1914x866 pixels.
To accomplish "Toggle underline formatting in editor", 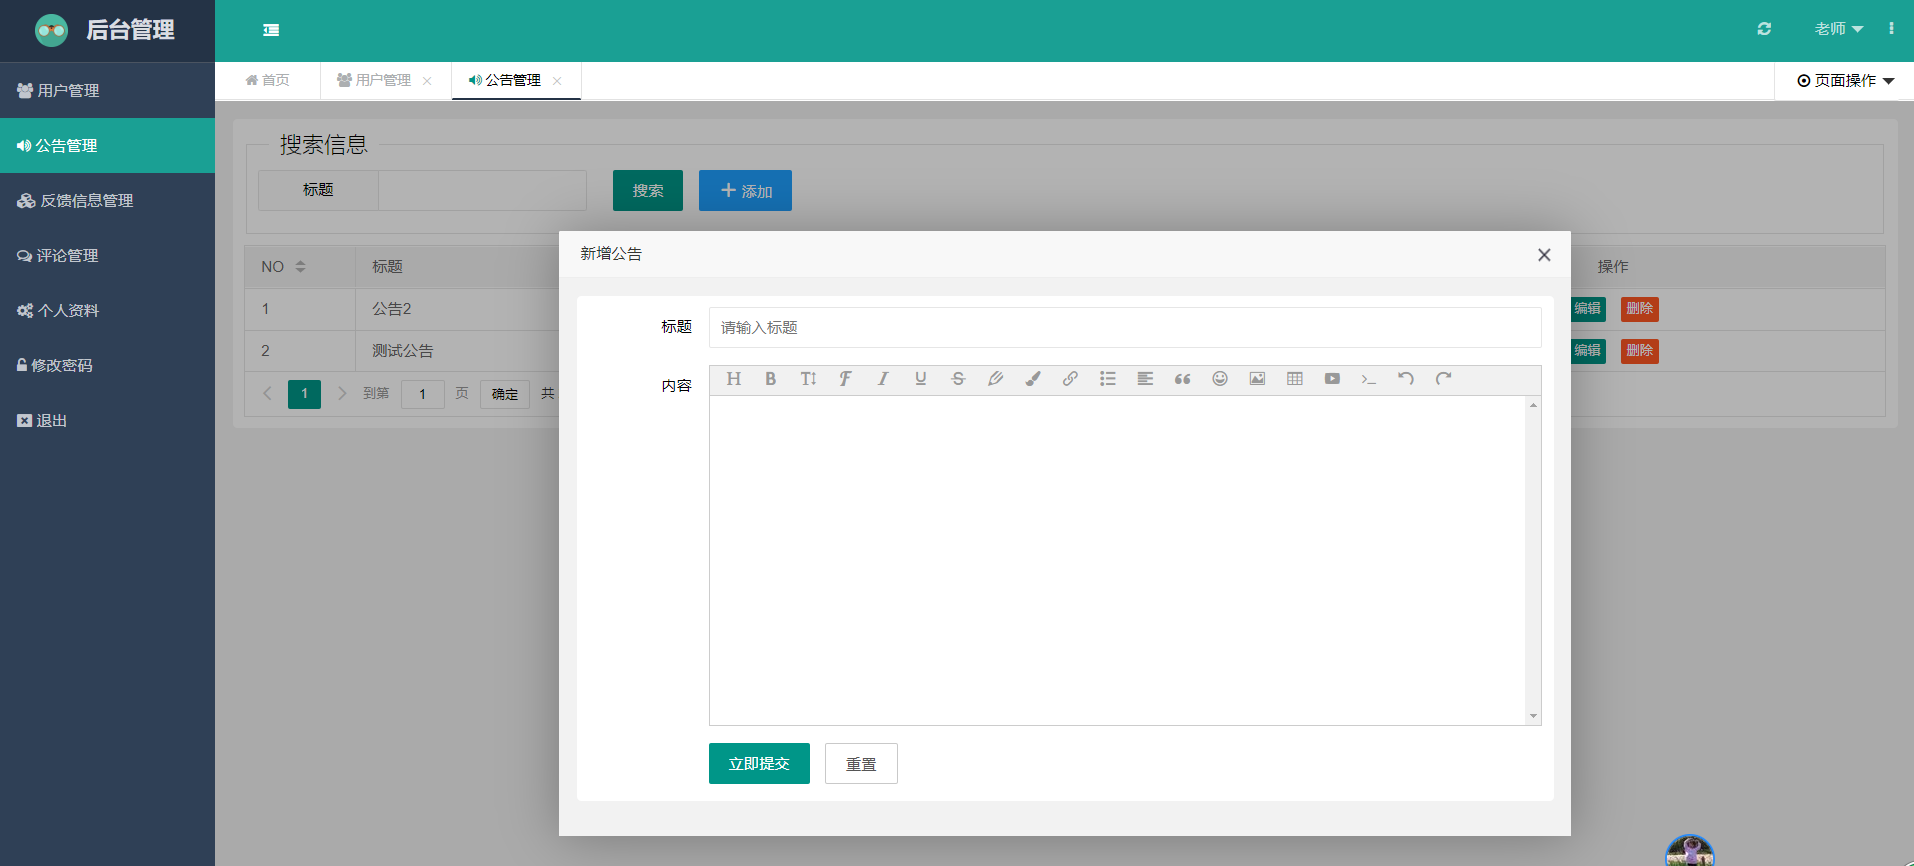I will click(x=920, y=379).
